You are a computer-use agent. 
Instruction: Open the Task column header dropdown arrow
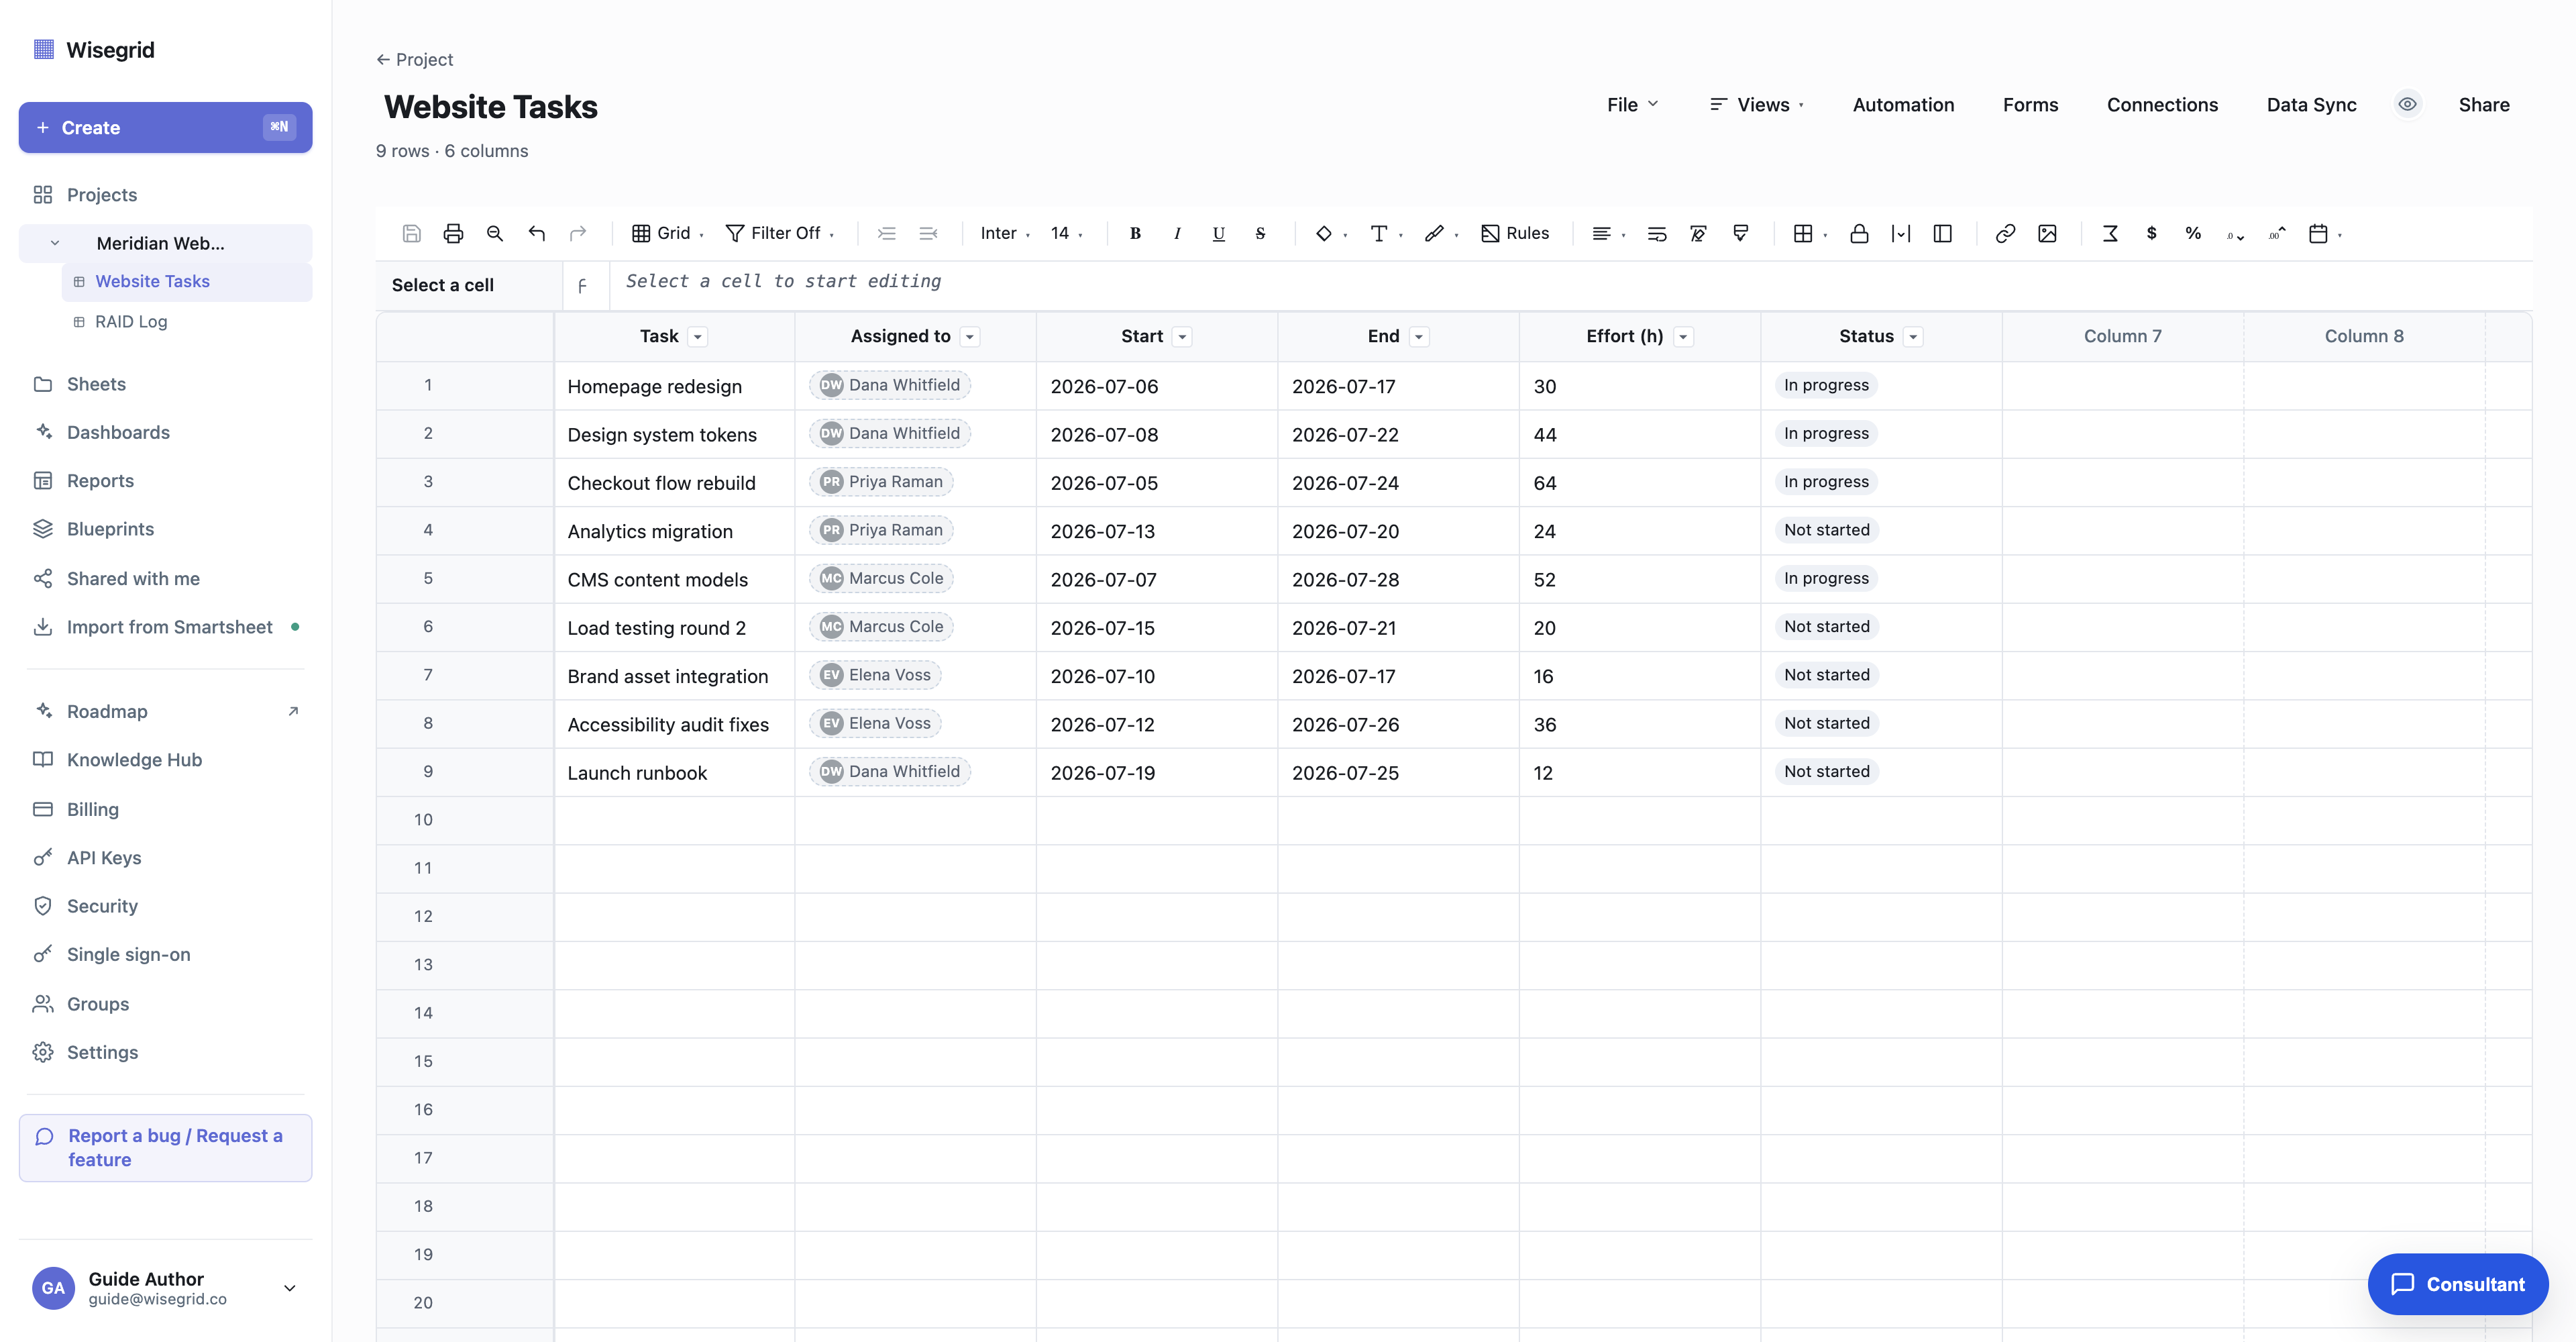tap(698, 337)
